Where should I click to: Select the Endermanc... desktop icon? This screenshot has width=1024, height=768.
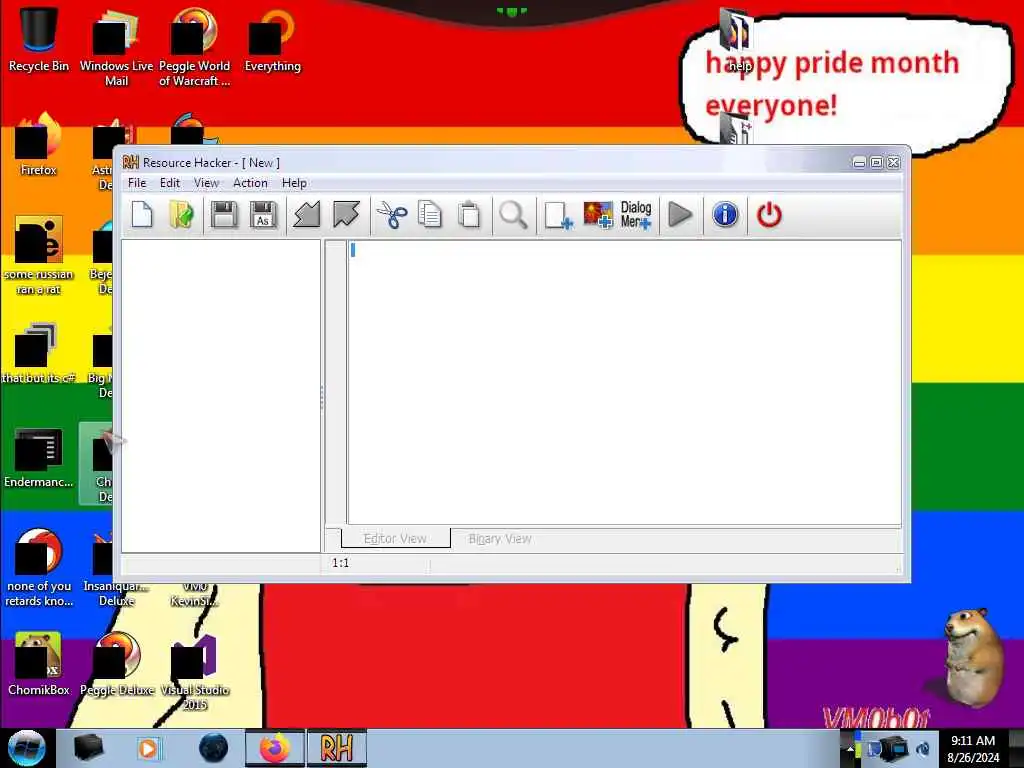(x=39, y=457)
